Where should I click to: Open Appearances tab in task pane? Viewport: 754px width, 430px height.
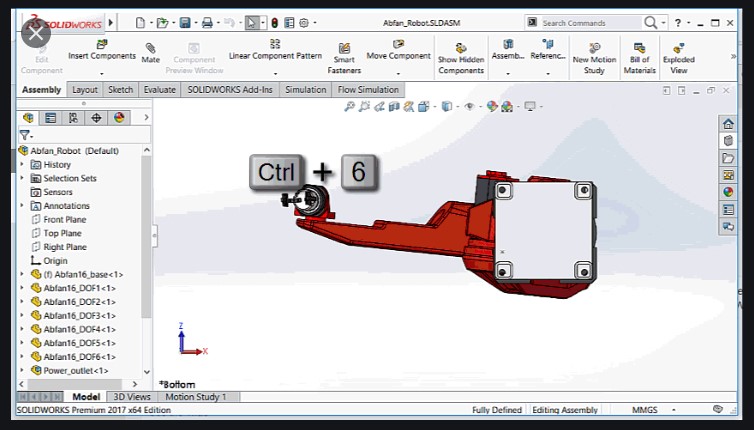728,192
